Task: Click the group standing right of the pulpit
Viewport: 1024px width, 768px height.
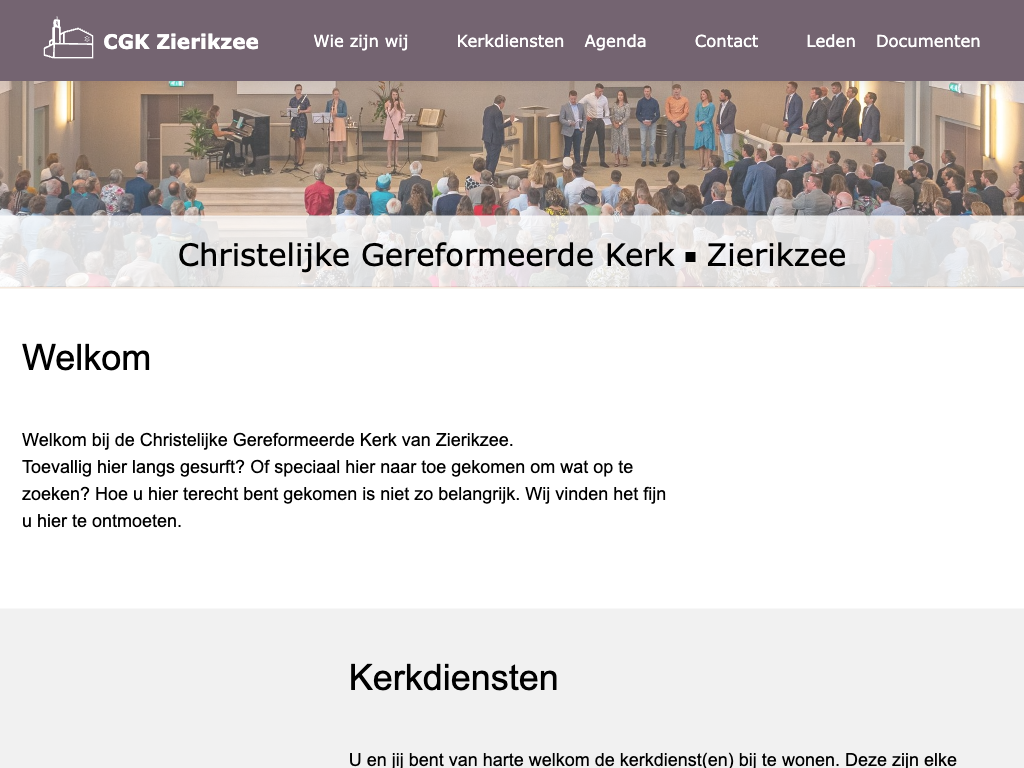Action: pos(650,125)
